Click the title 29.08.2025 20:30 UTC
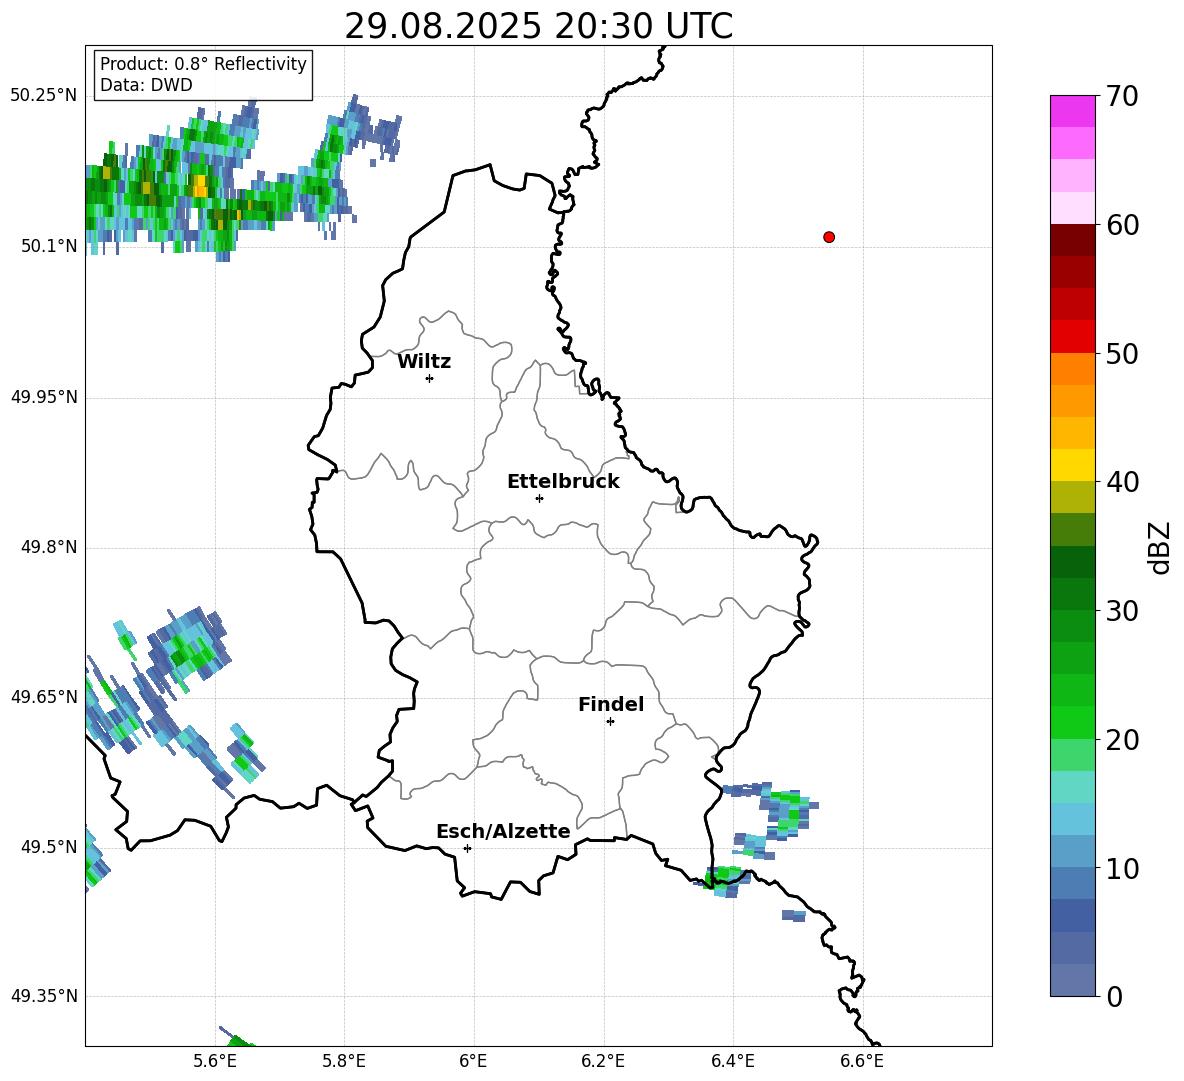 (538, 26)
